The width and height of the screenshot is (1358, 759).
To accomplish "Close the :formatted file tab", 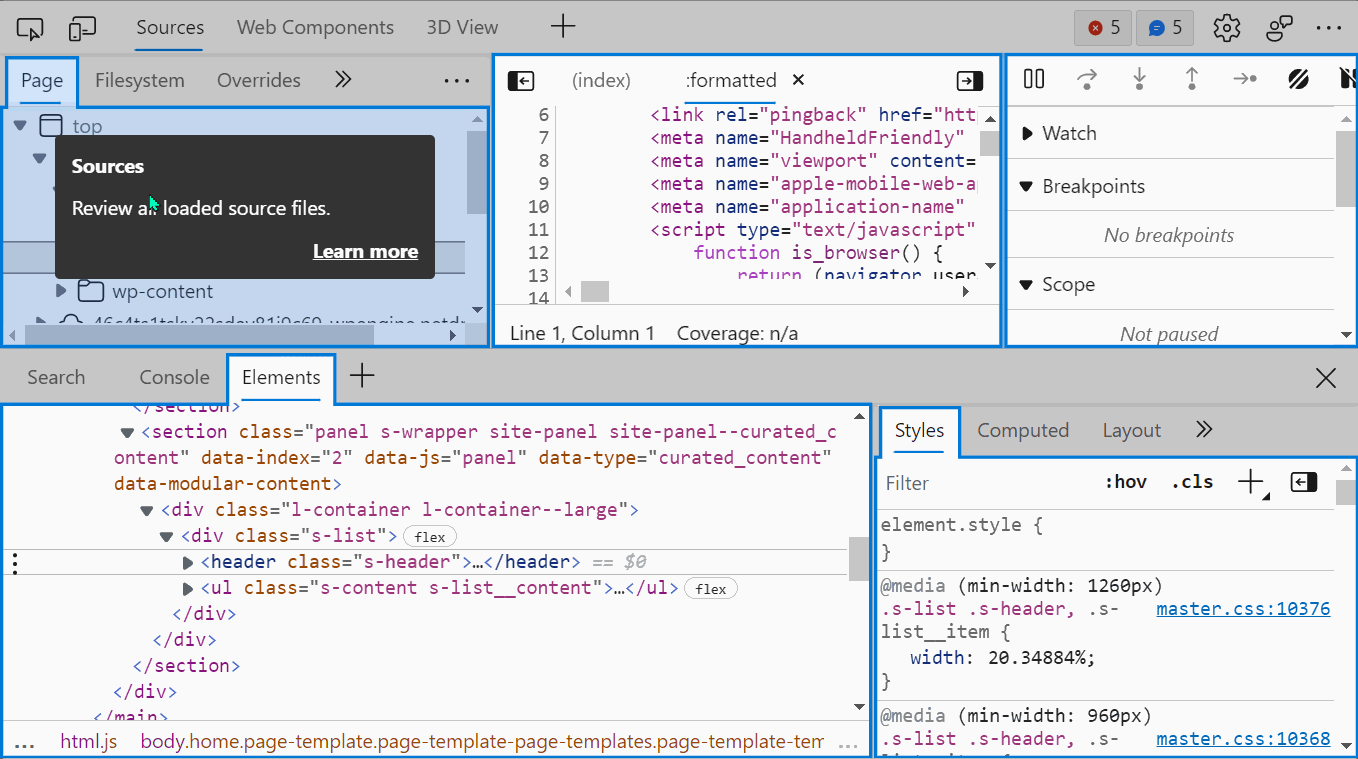I will point(798,80).
